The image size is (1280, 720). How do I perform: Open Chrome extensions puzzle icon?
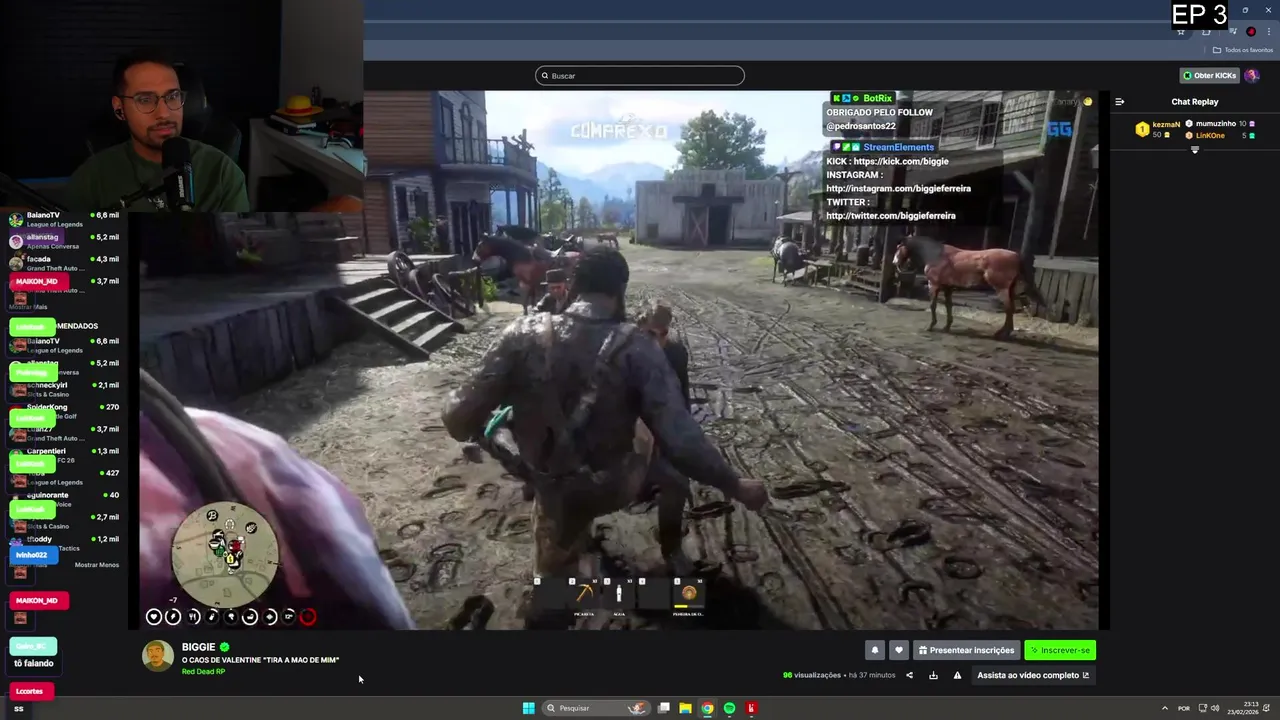[1206, 31]
